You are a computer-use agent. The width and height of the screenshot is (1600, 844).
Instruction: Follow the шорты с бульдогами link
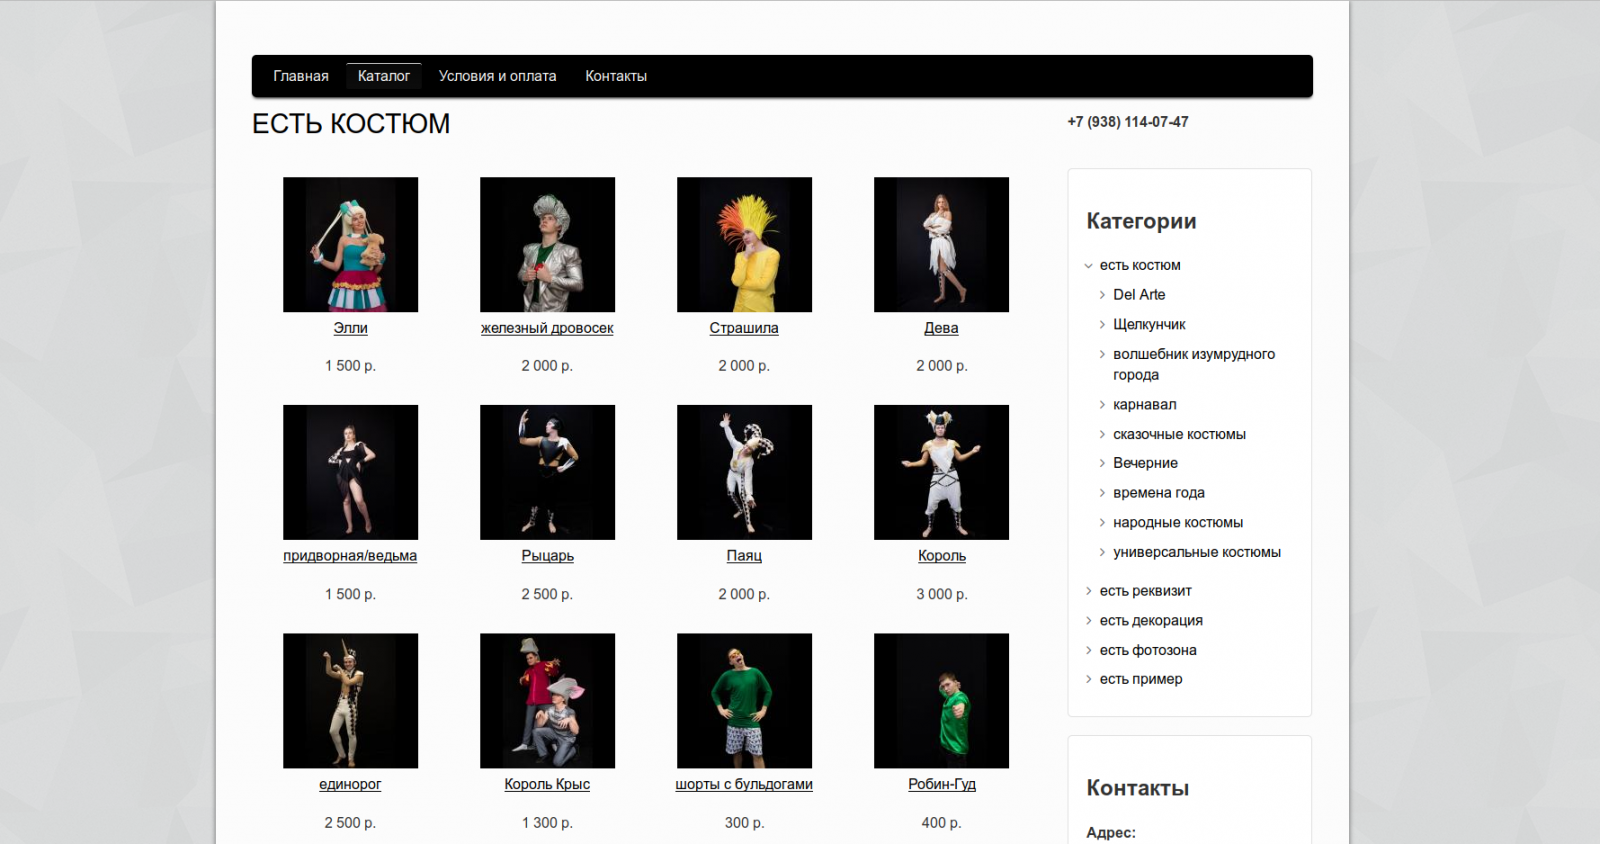(744, 784)
